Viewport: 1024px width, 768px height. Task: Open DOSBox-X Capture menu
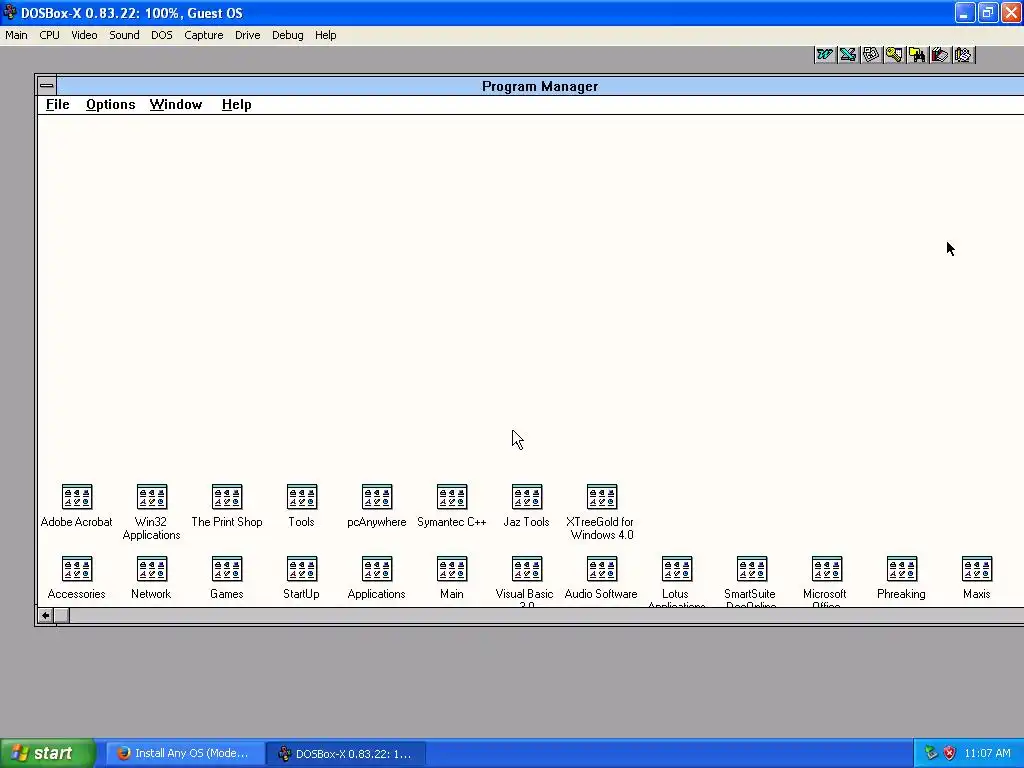(204, 35)
